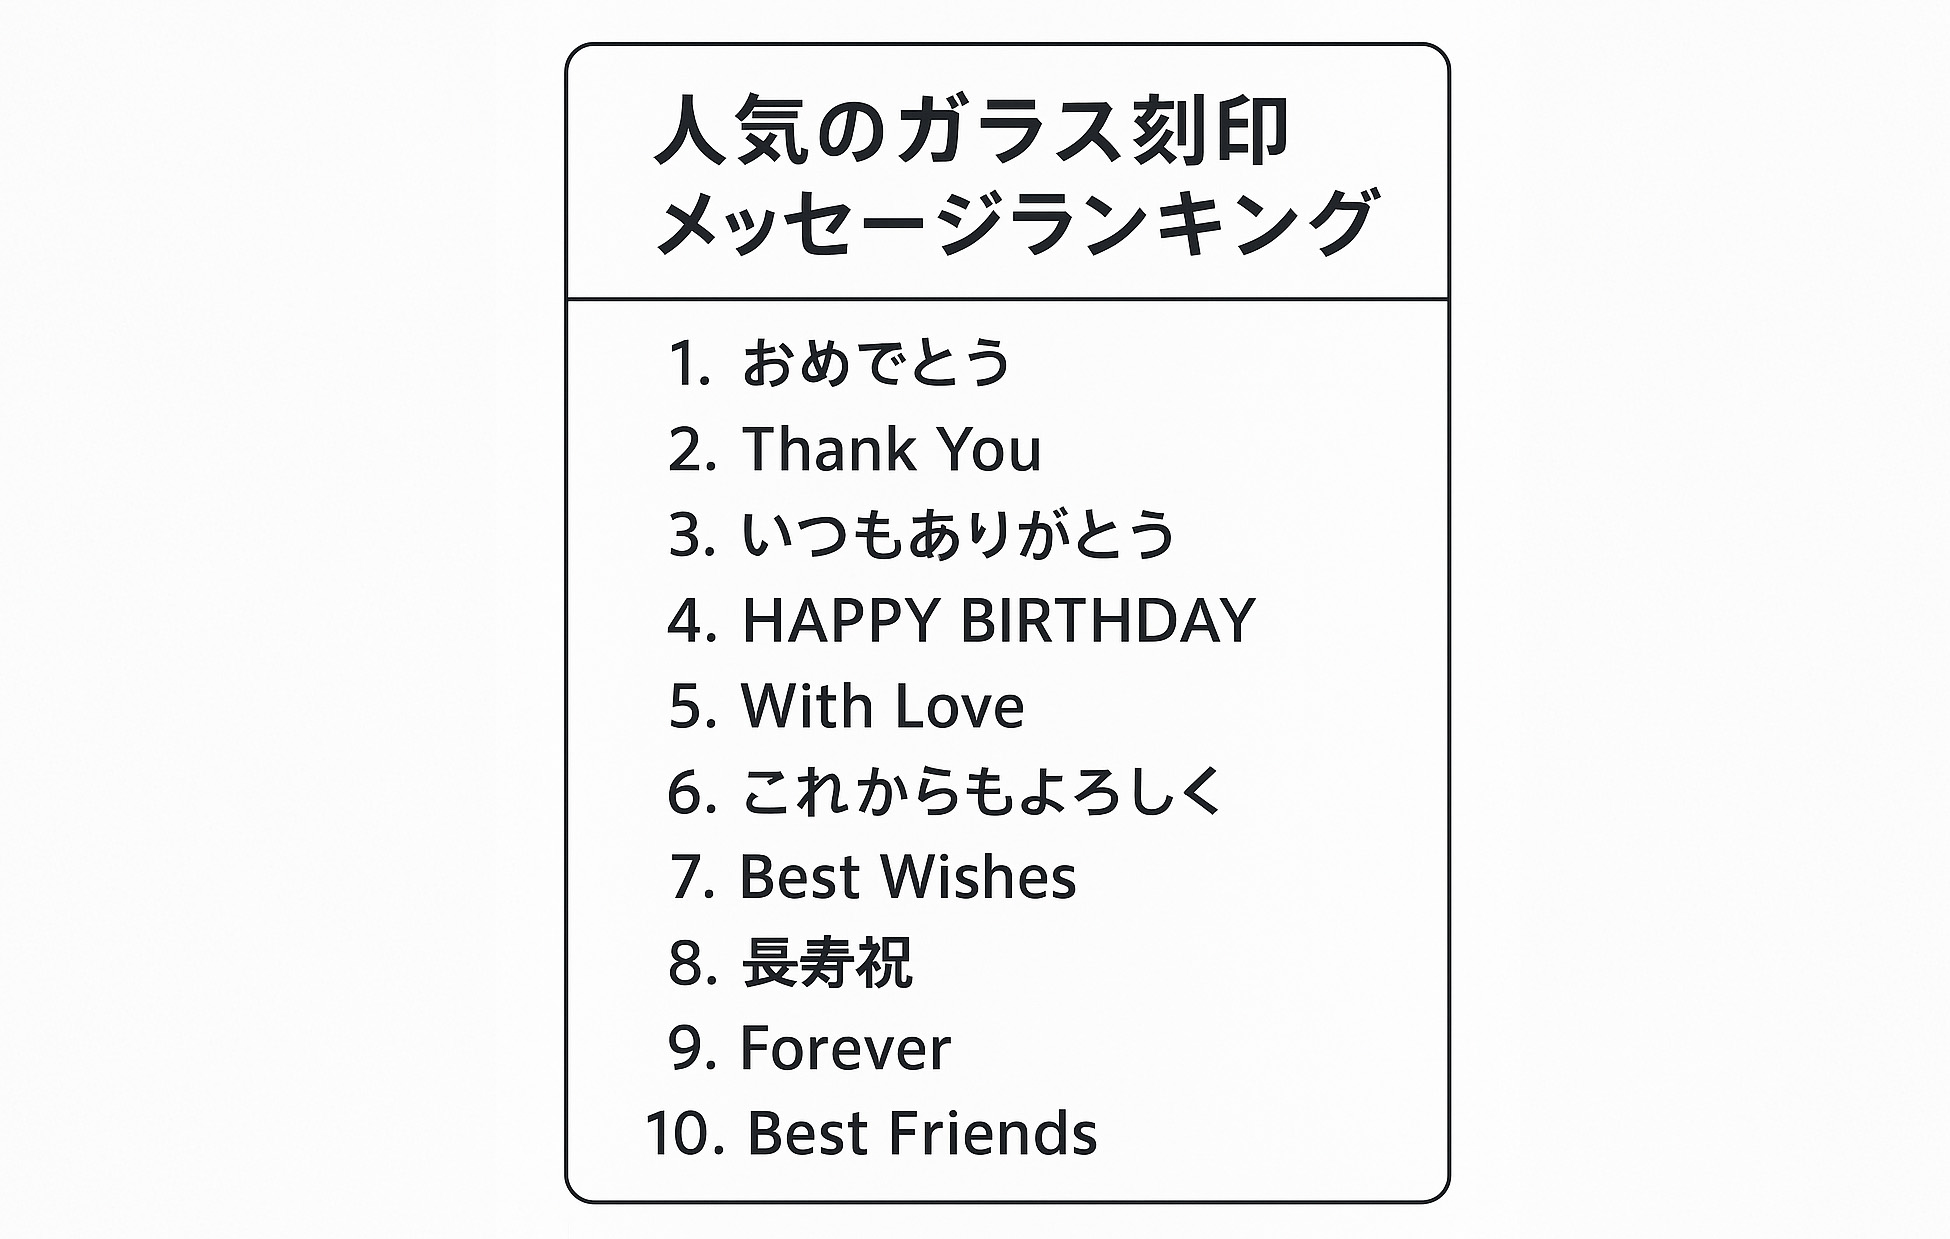Image resolution: width=1950 pixels, height=1239 pixels.
Task: Select the これからもよろしく message
Action: point(982,792)
